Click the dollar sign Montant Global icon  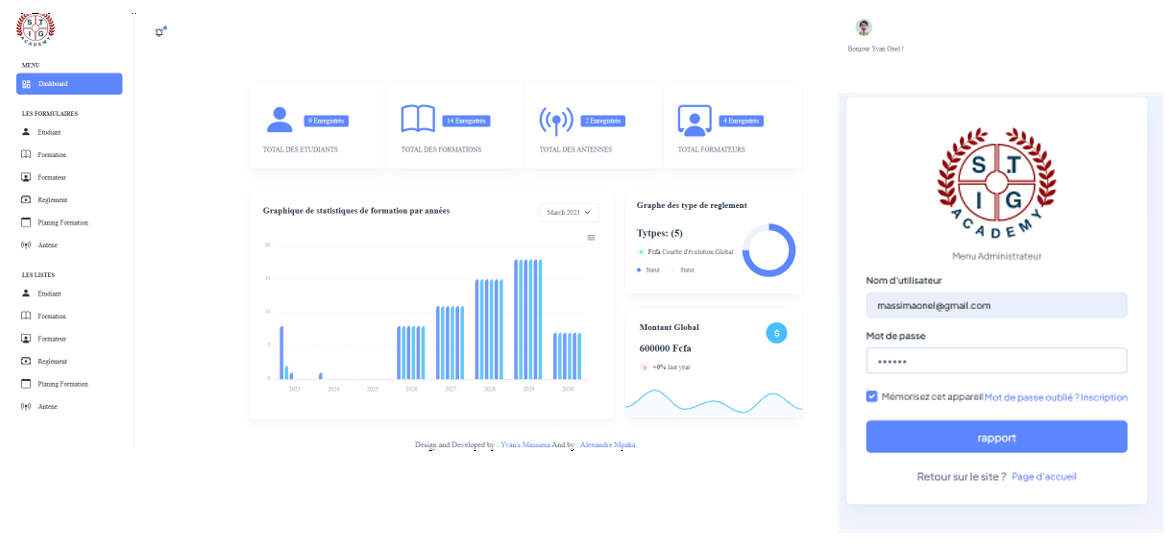(x=776, y=333)
